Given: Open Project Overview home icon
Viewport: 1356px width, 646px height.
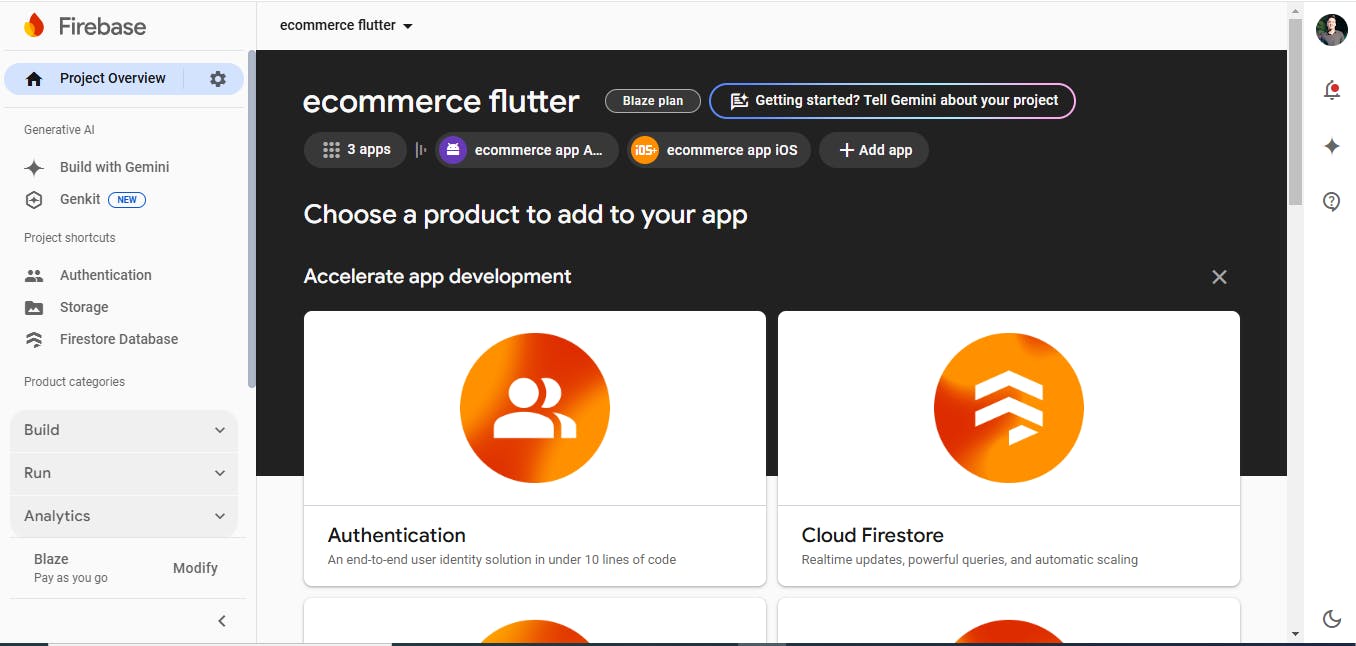Looking at the screenshot, I should coord(34,79).
